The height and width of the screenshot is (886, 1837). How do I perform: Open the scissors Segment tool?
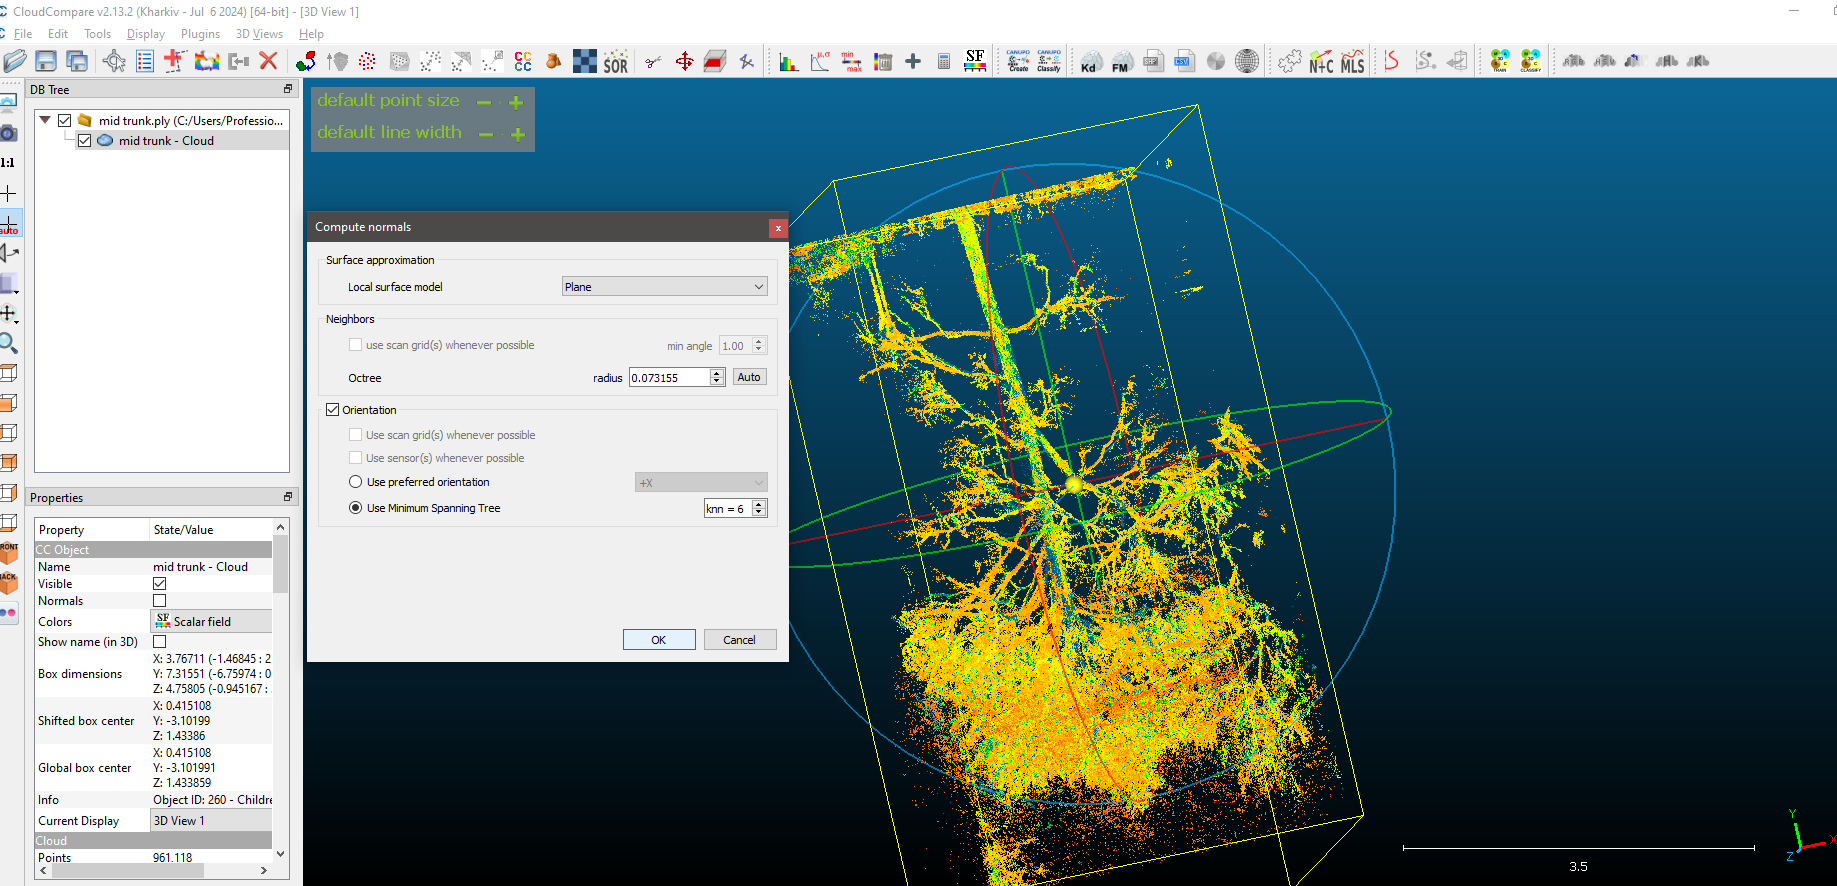click(653, 62)
